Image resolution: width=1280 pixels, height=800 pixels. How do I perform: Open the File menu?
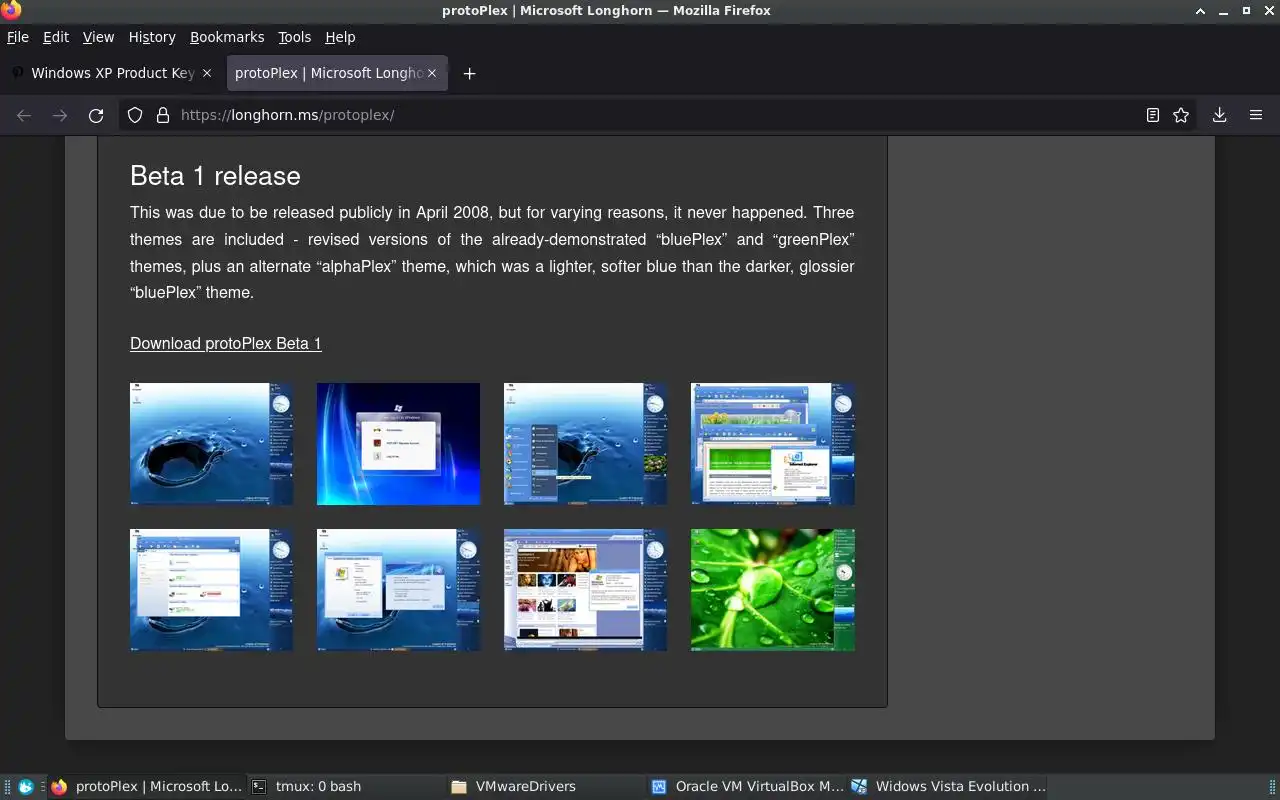tap(18, 37)
